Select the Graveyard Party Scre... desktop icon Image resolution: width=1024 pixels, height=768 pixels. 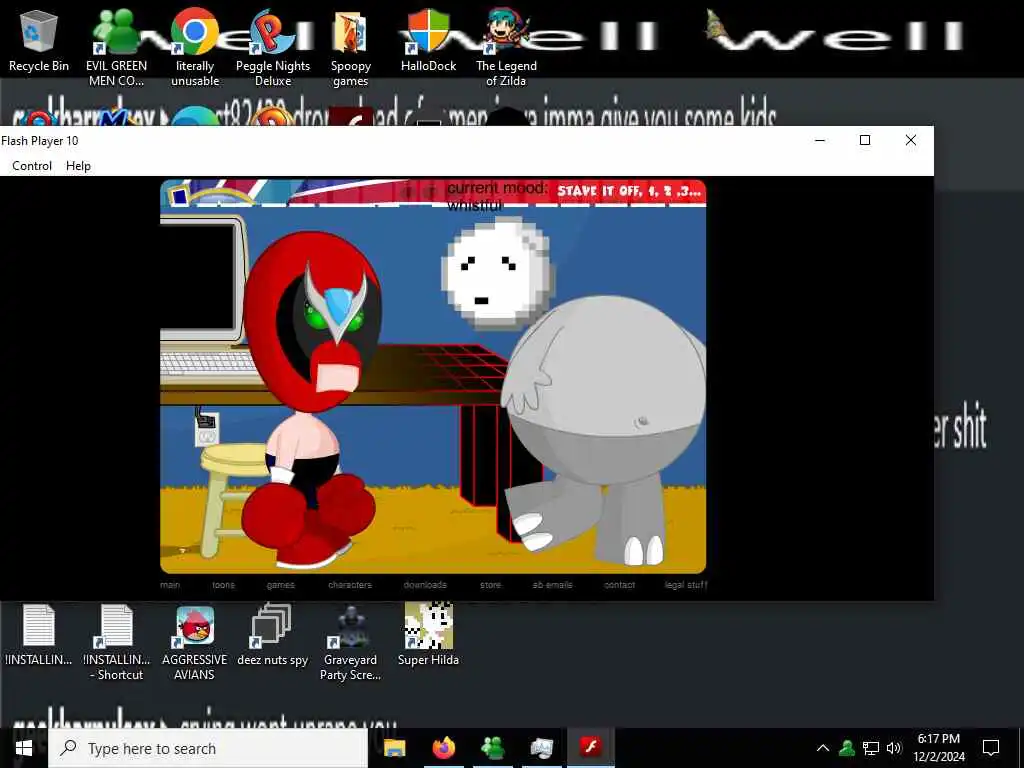(x=351, y=643)
